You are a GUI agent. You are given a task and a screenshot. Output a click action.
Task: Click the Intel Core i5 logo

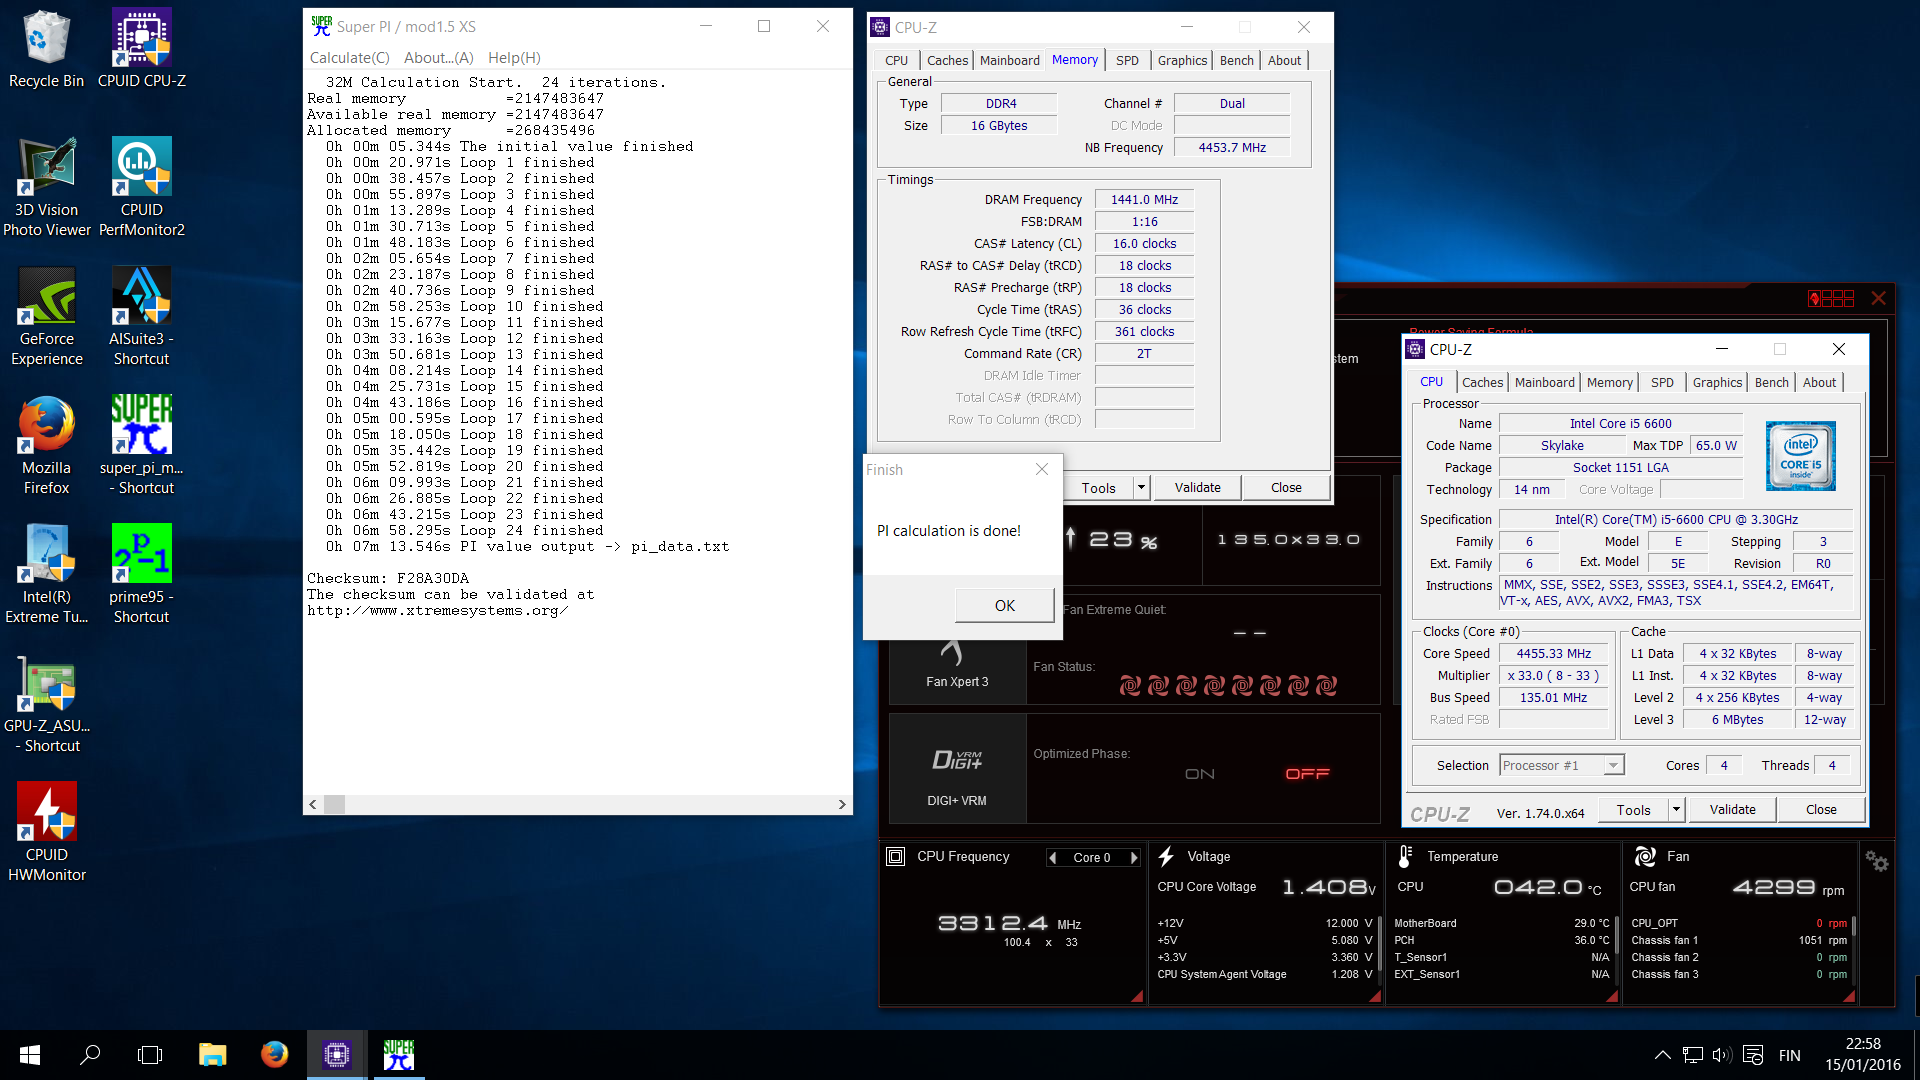1800,456
